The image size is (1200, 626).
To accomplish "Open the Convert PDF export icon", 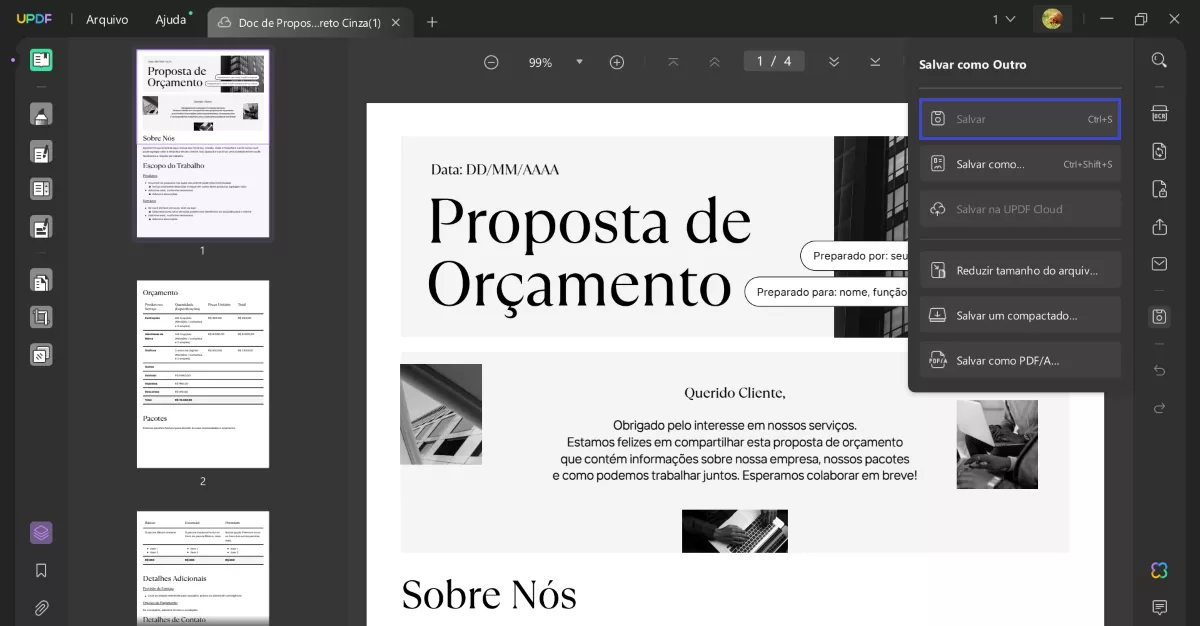I will coord(1159,151).
